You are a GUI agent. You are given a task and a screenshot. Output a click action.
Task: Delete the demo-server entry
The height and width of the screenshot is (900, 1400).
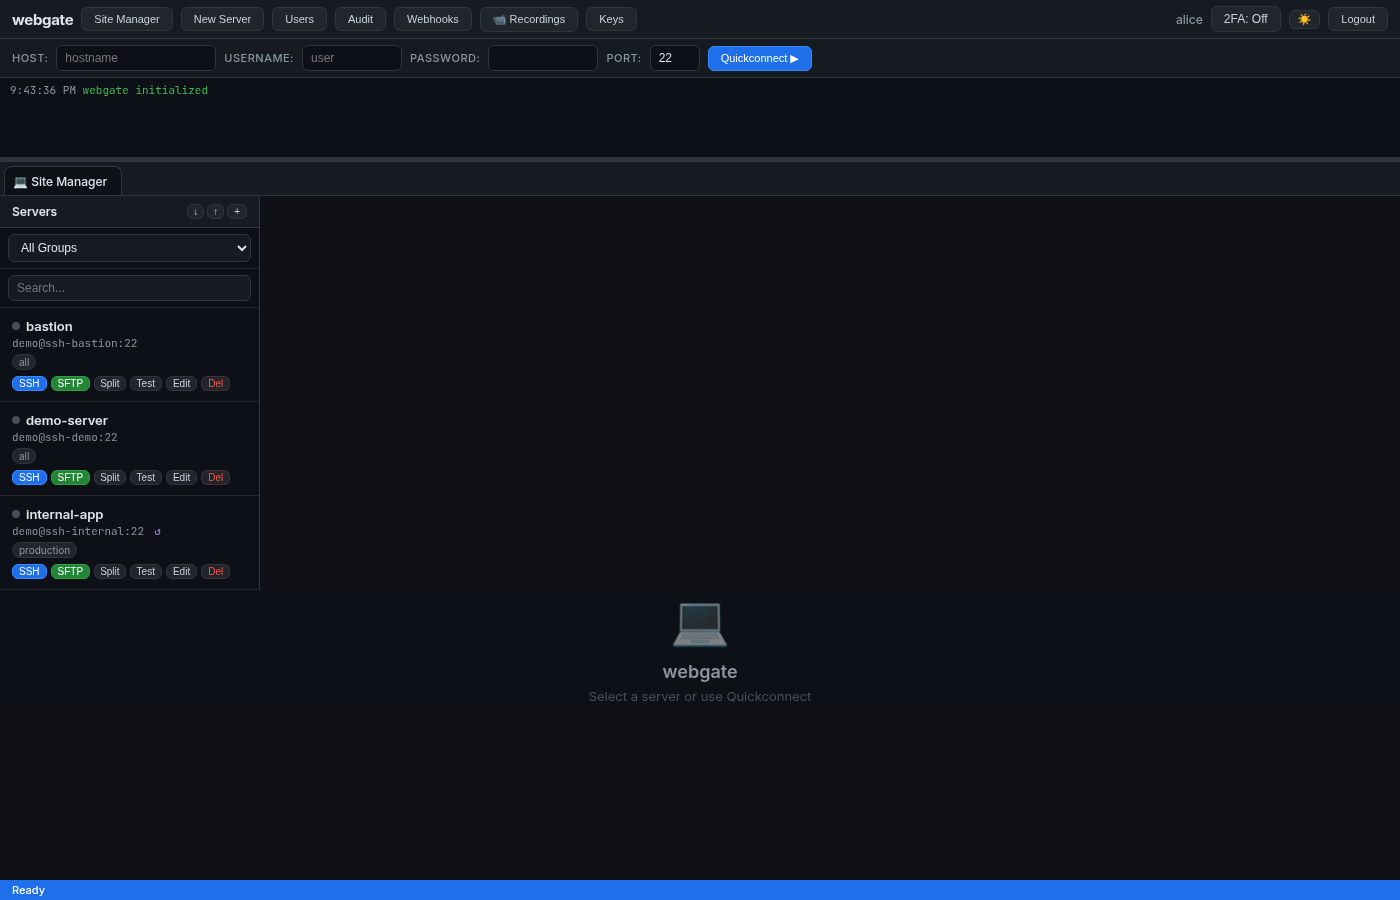215,478
